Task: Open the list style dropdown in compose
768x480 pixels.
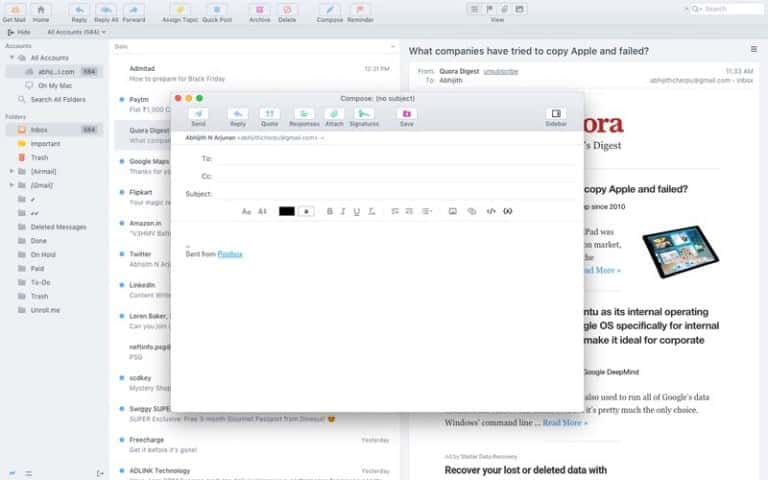Action: click(427, 212)
